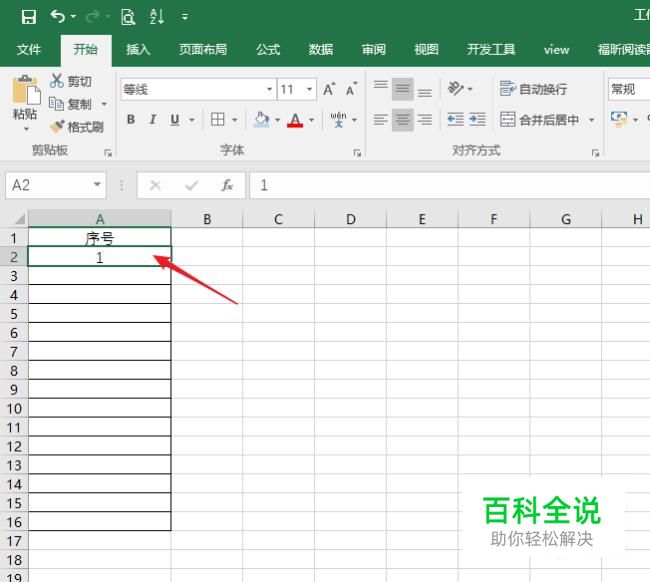Toggle Bold formatting
The height and width of the screenshot is (582, 650).
[x=131, y=119]
